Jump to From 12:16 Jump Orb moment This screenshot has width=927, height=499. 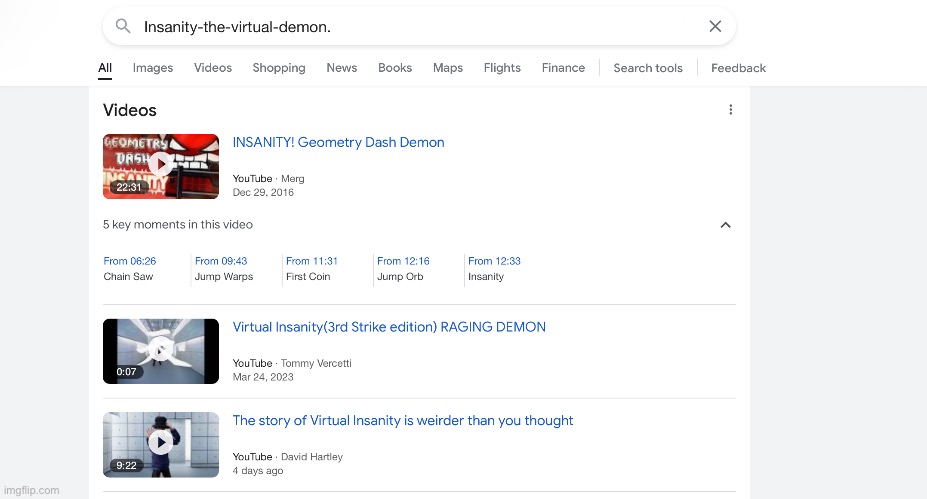pos(403,269)
